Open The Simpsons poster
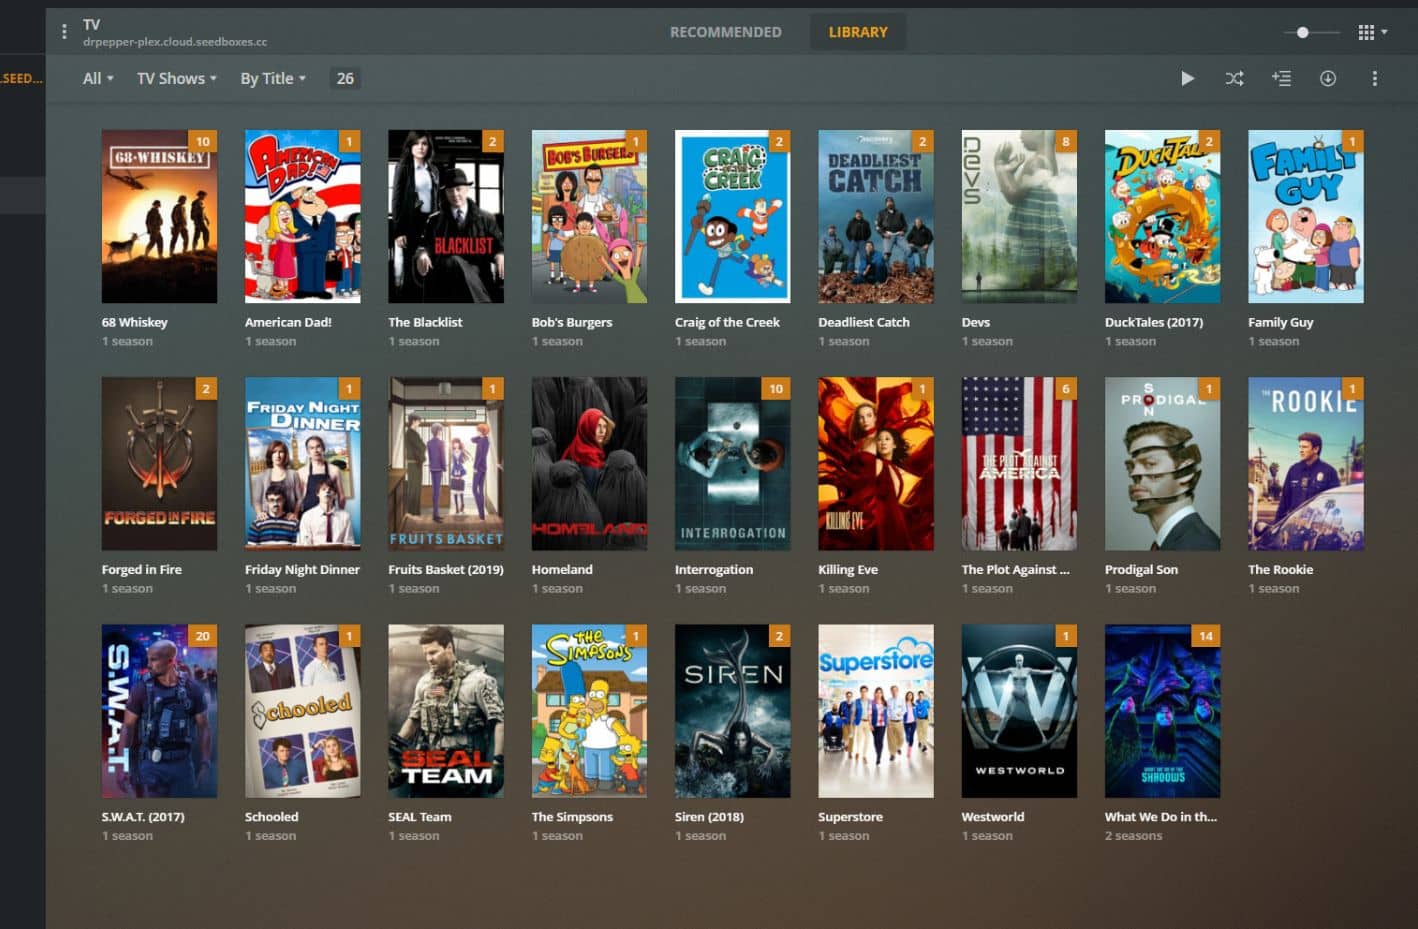This screenshot has height=929, width=1418. click(589, 711)
